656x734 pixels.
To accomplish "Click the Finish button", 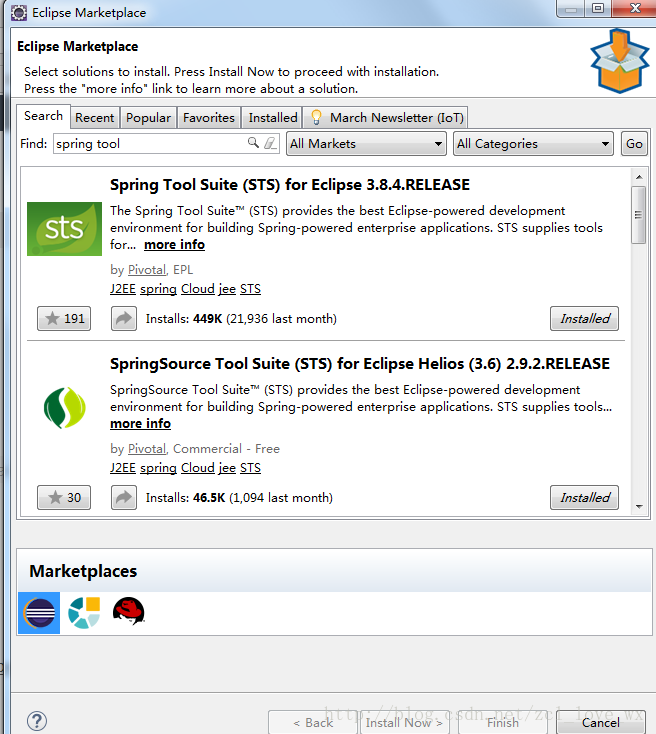I will point(503,723).
